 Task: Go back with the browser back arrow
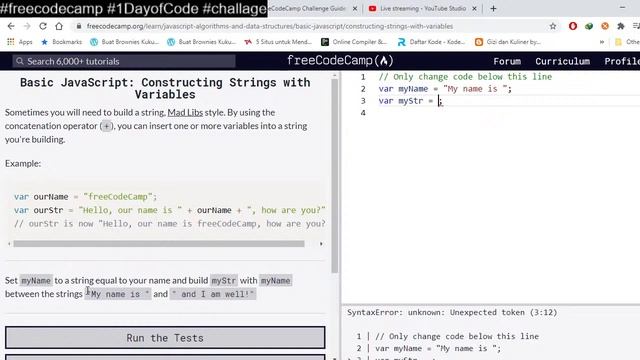[11, 26]
